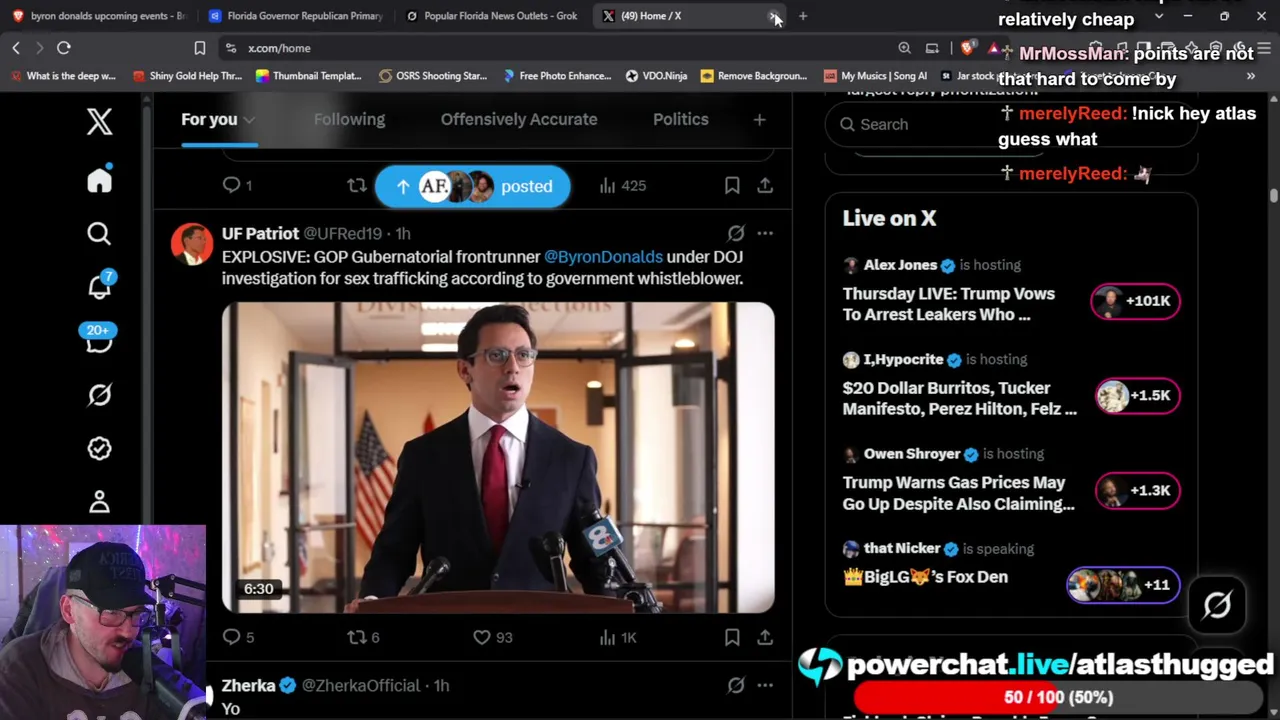Click the new 'posted' pill button
1280x720 pixels.
pos(473,186)
